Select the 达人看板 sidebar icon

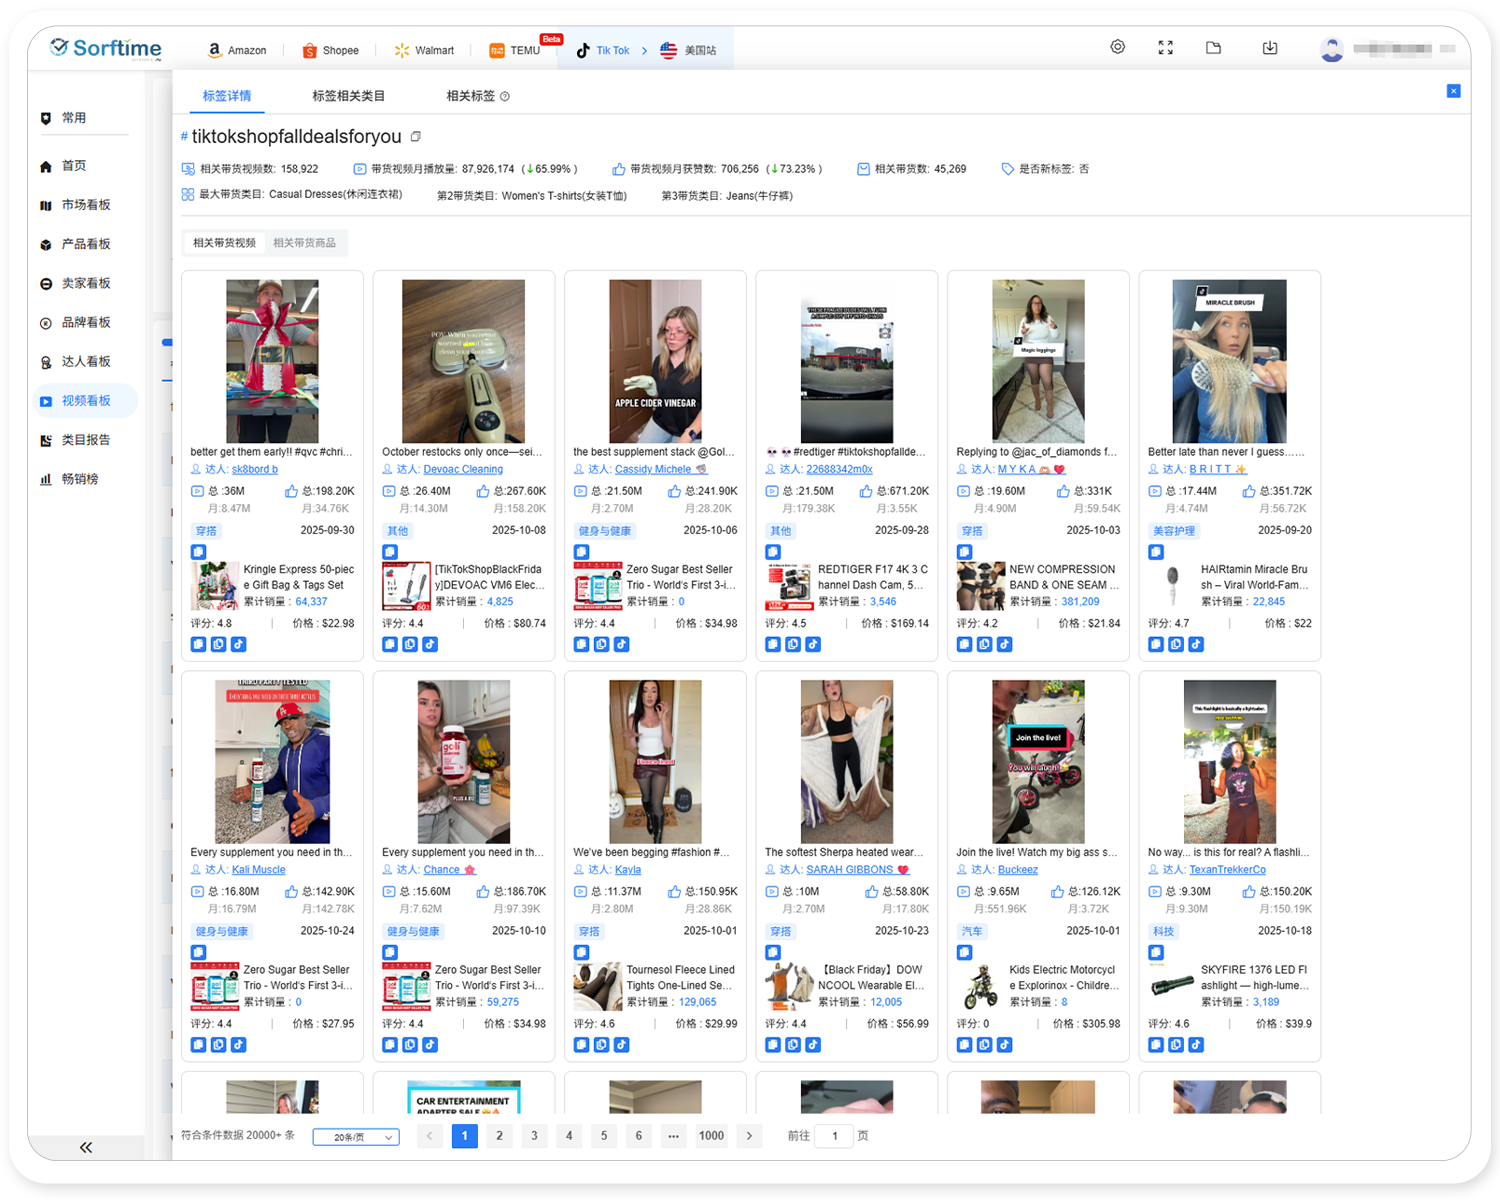(84, 361)
